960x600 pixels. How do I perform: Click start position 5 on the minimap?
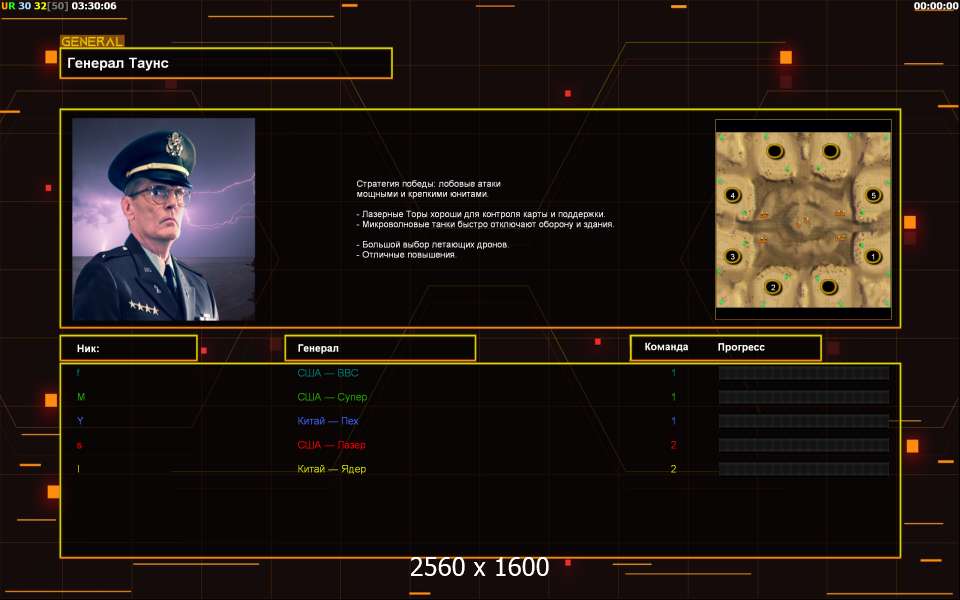point(873,195)
